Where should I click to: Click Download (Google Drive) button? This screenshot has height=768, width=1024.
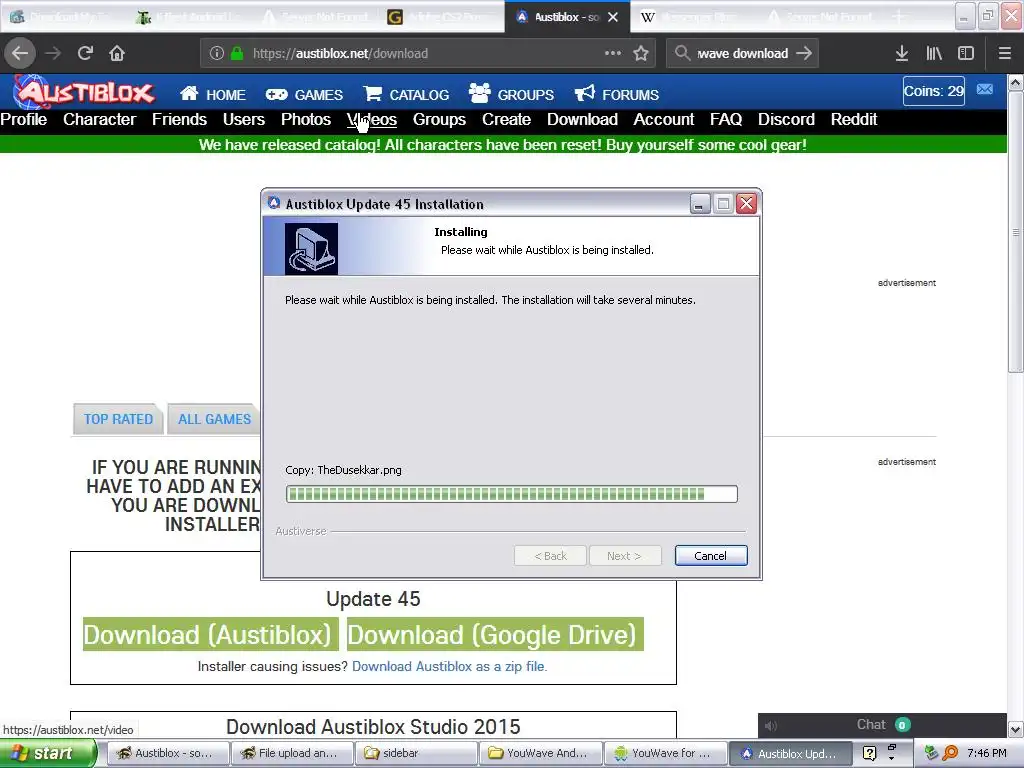495,635
